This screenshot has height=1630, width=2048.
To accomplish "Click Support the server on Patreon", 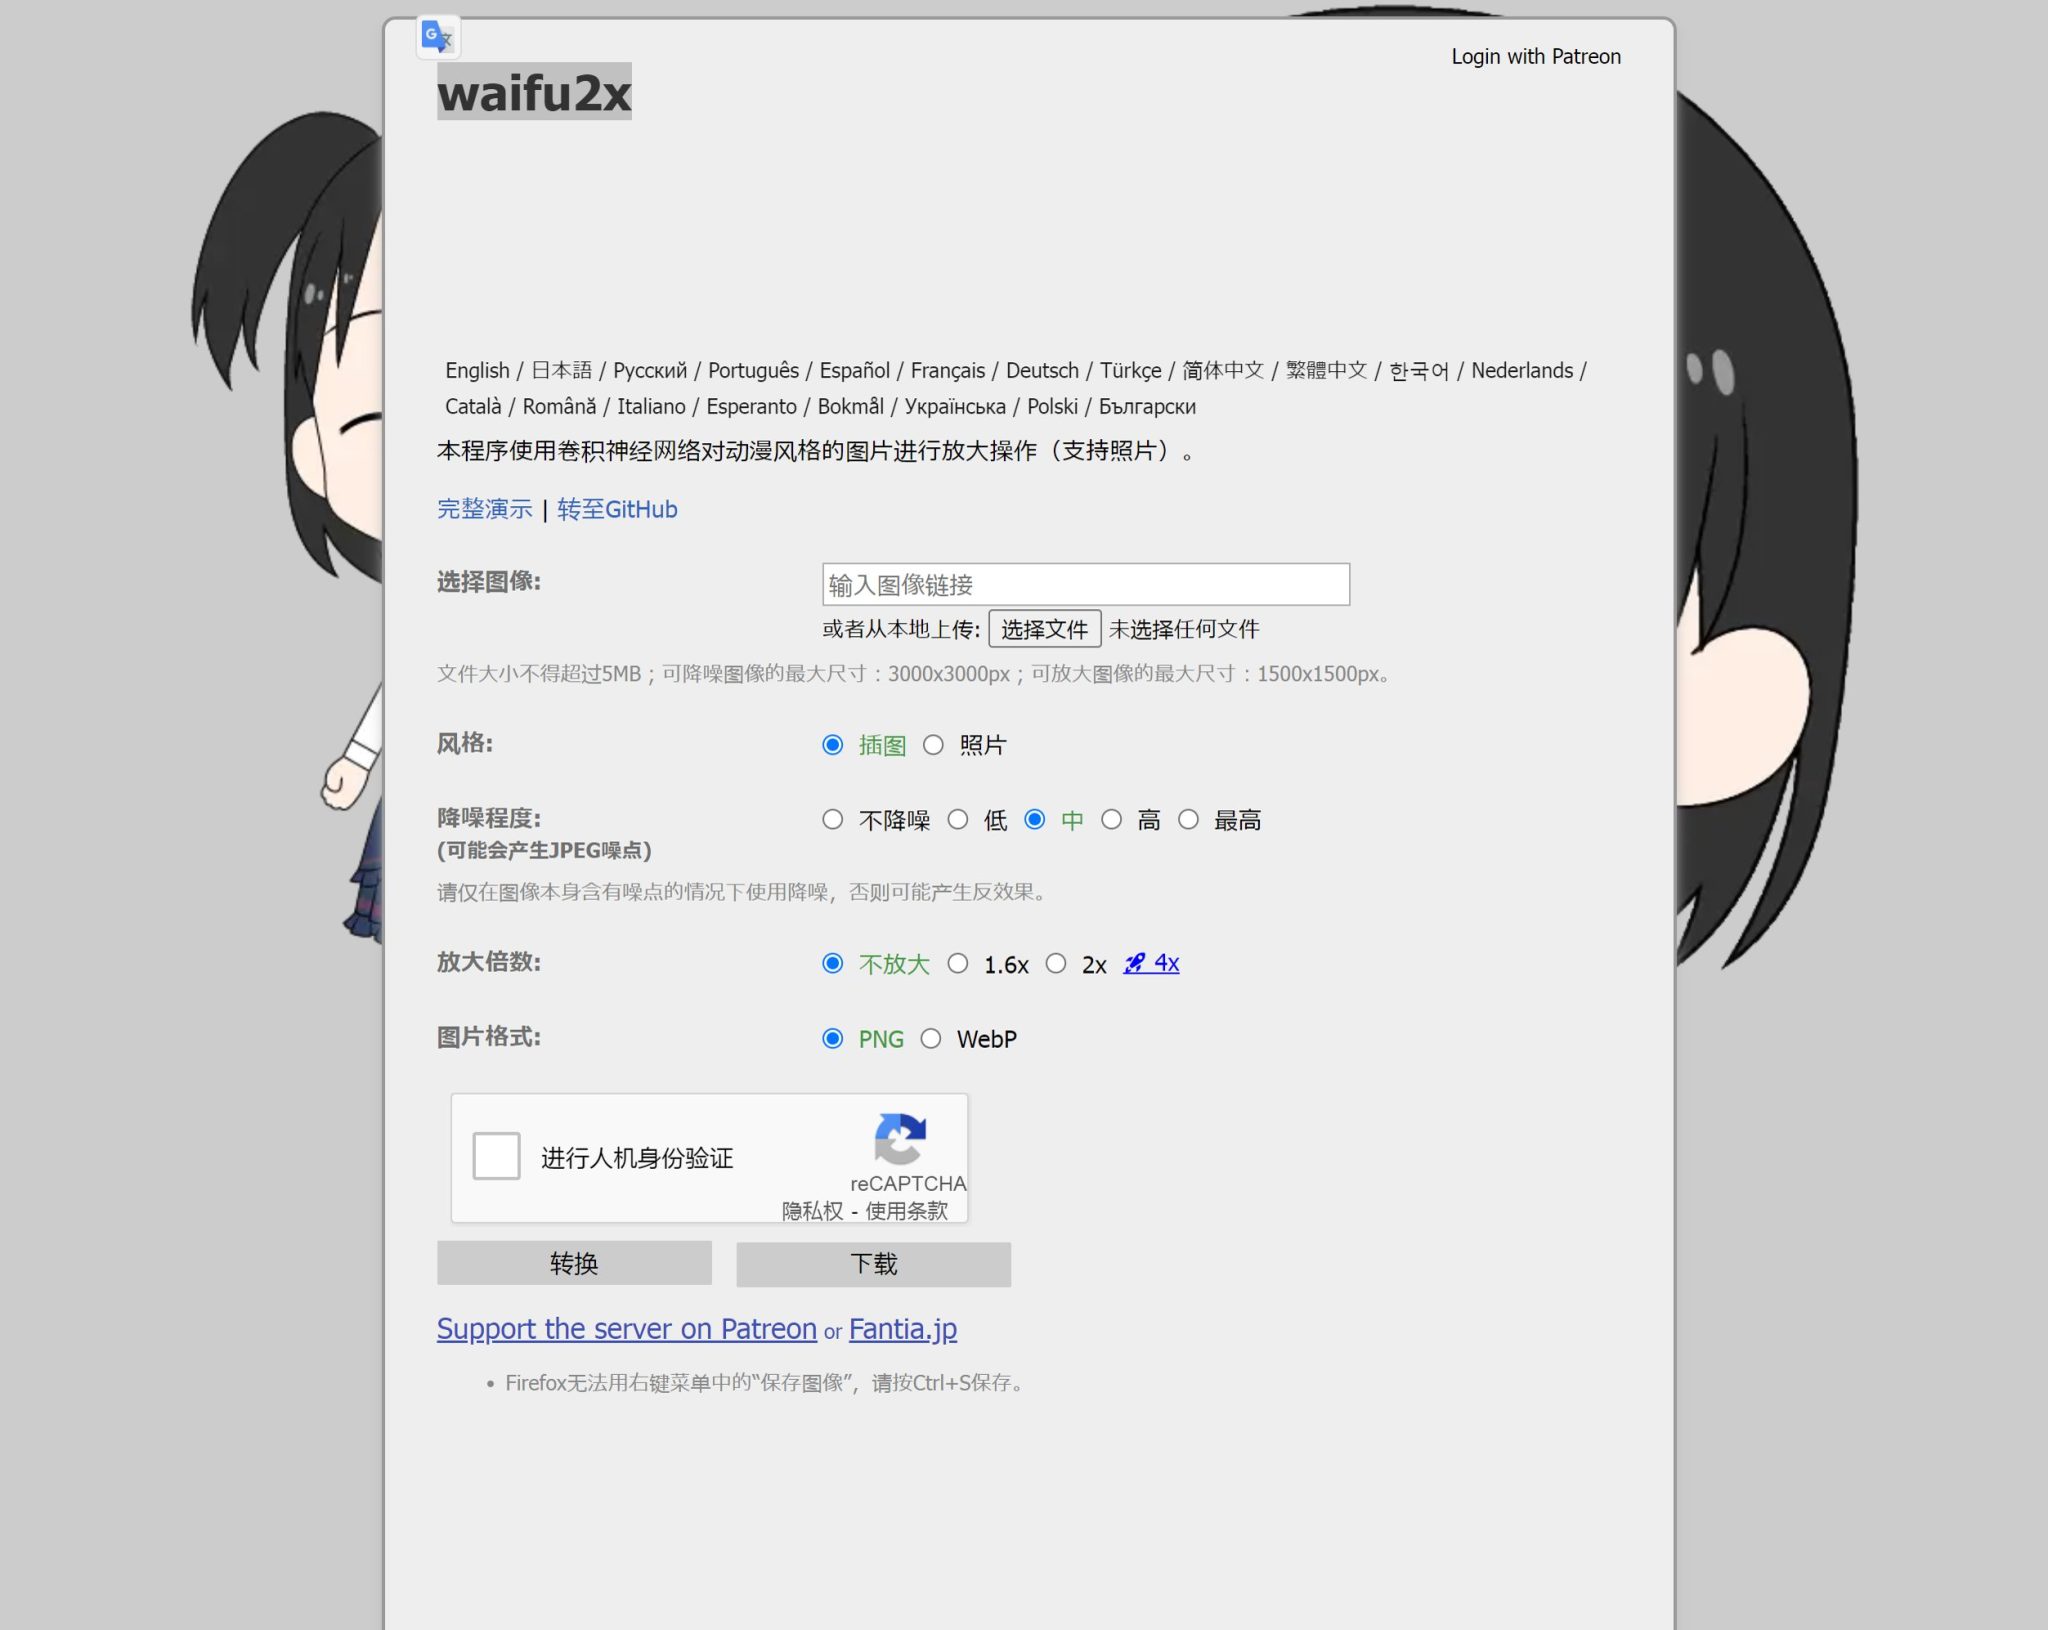I will pos(626,1328).
